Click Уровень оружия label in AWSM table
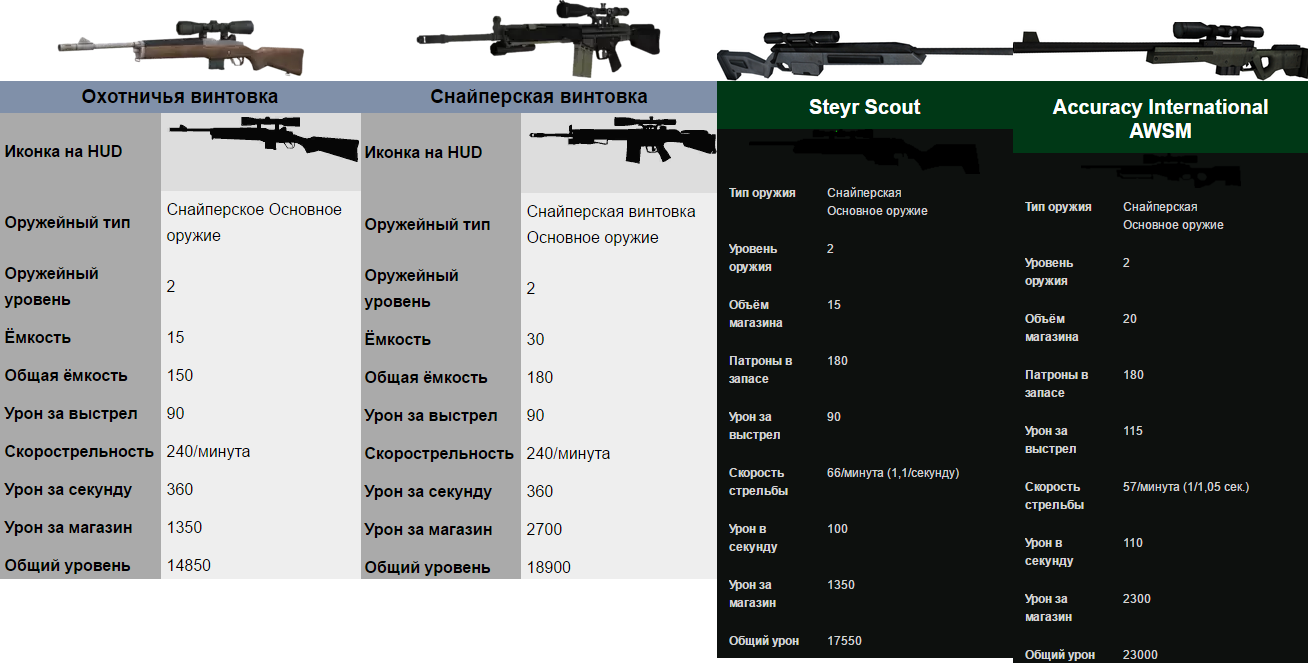This screenshot has width=1308, height=663. tap(1049, 272)
